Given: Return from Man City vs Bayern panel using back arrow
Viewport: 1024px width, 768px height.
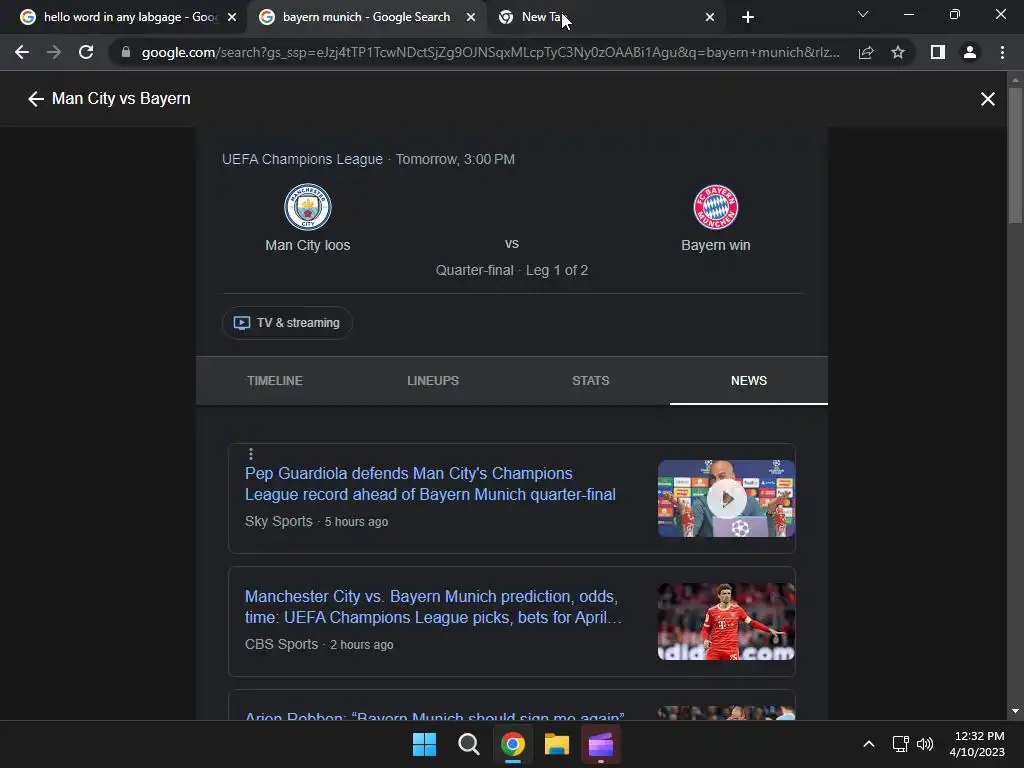Looking at the screenshot, I should pos(35,99).
